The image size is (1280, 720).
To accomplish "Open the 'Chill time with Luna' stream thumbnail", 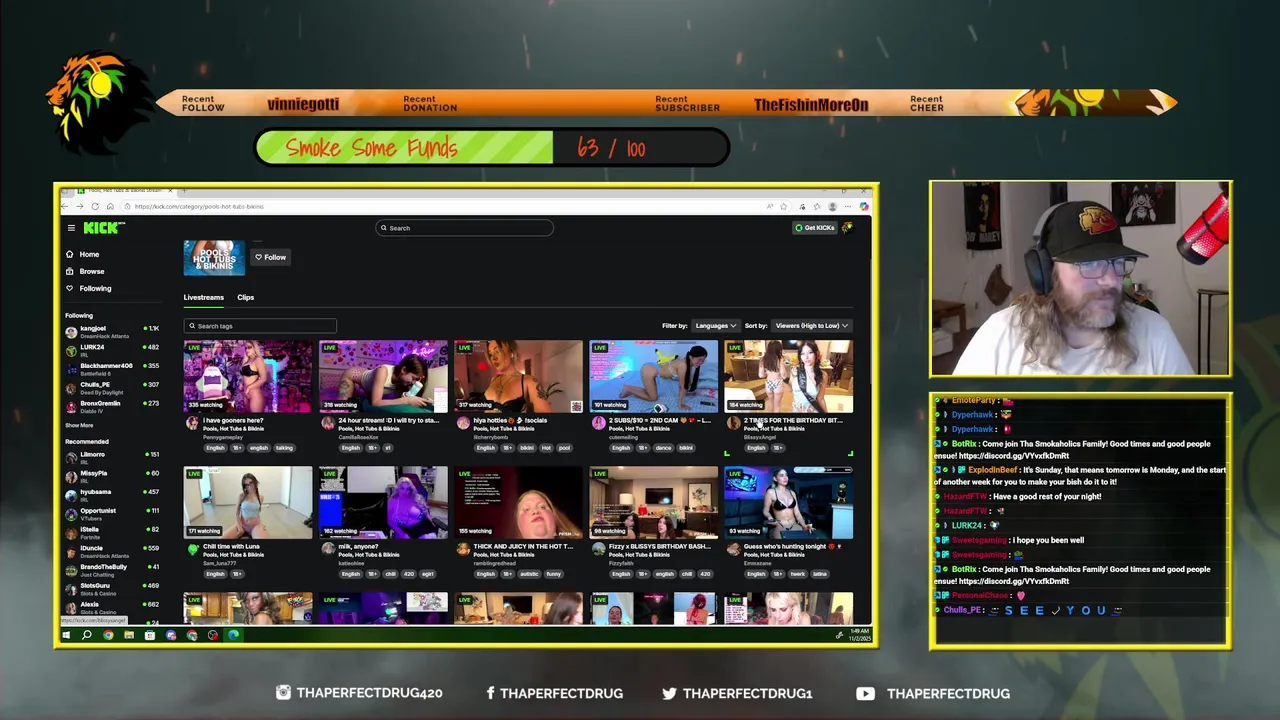I will (248, 502).
